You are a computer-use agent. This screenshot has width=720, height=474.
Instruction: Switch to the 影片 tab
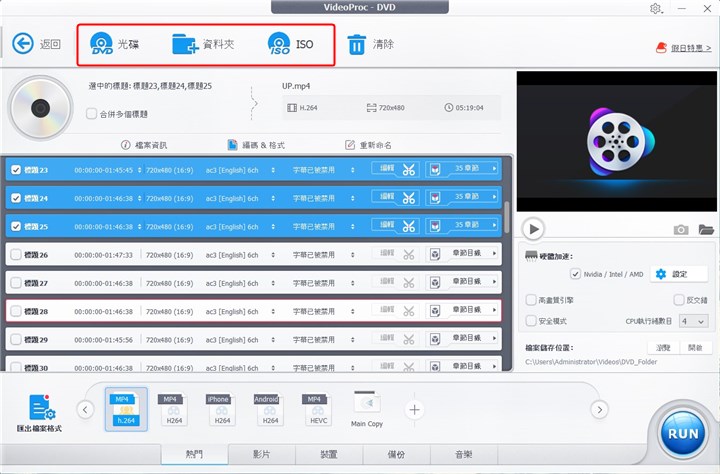click(x=262, y=454)
